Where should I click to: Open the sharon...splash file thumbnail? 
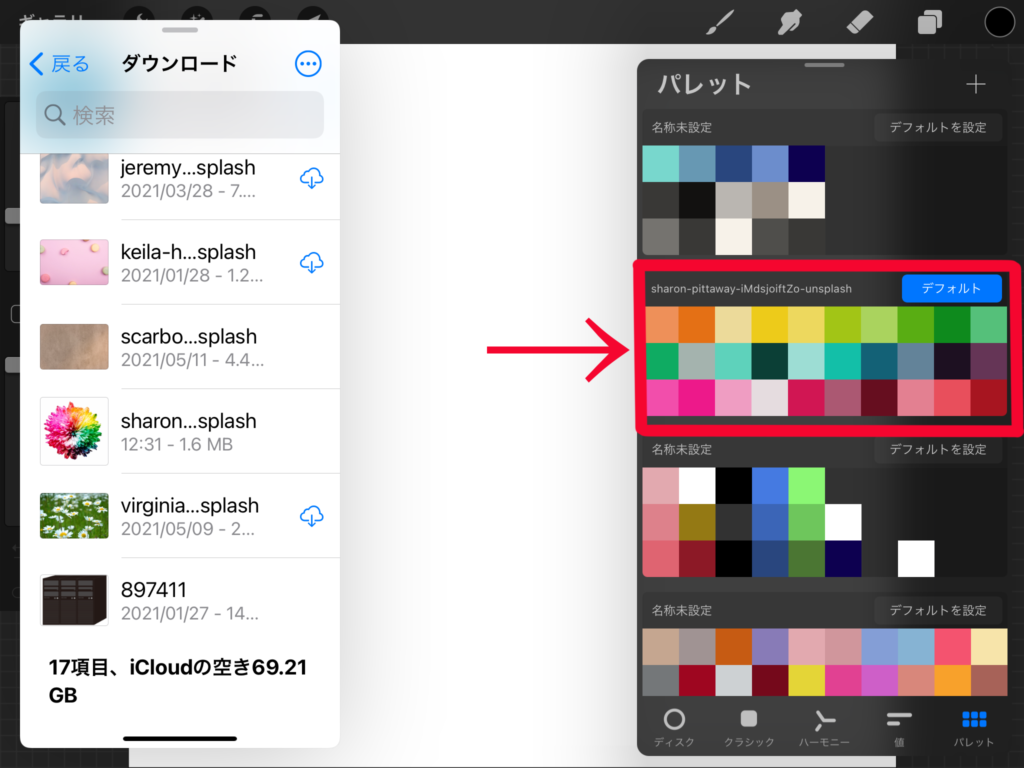[73, 430]
